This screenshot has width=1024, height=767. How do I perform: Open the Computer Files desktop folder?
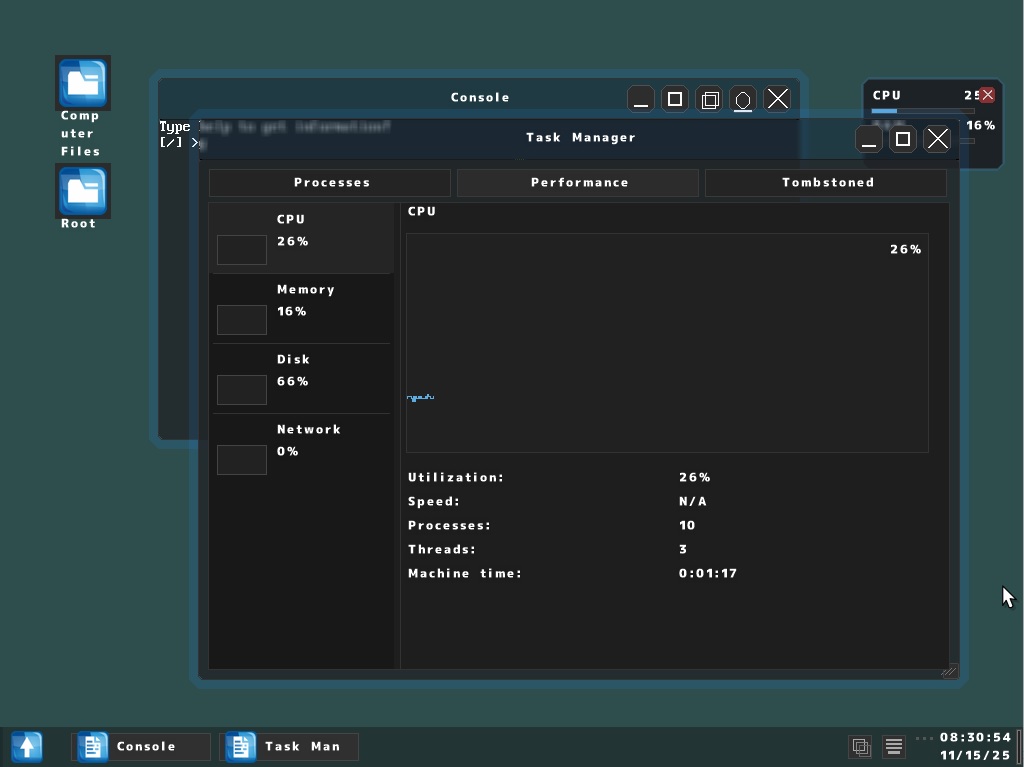(82, 83)
